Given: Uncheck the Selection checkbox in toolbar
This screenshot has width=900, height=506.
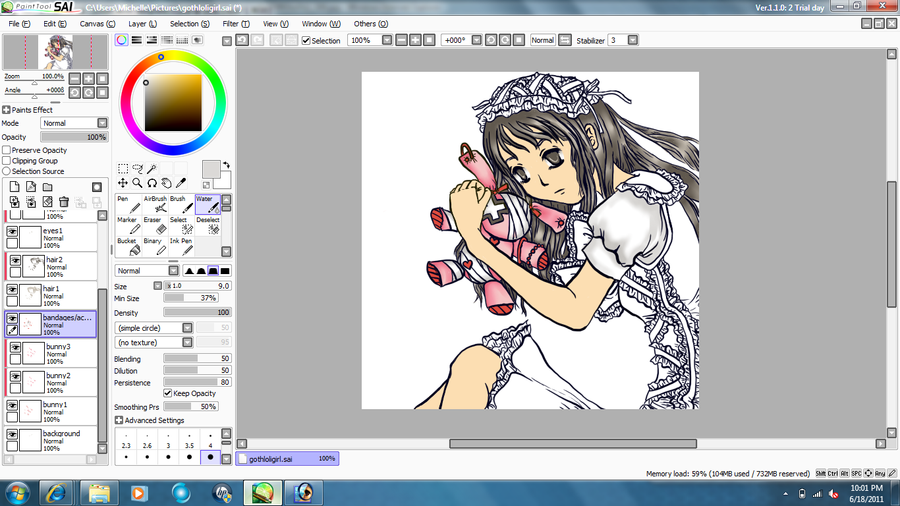Looking at the screenshot, I should (x=306, y=40).
